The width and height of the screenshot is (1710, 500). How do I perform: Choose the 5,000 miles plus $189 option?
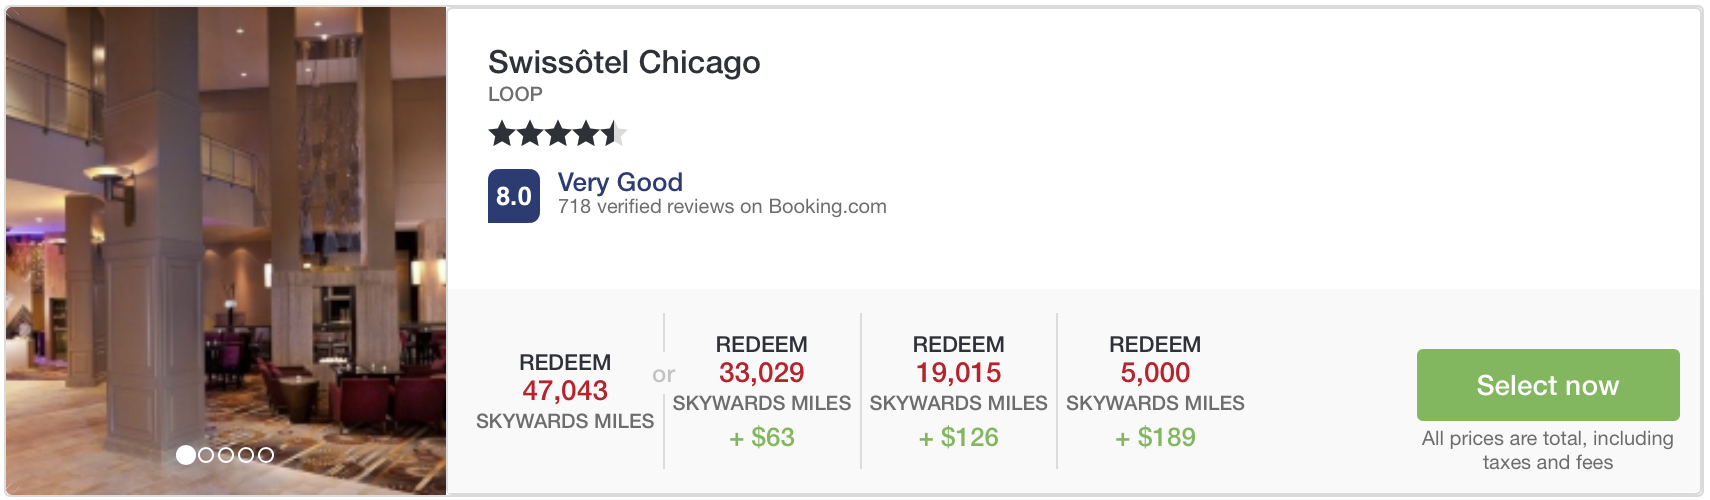(1155, 391)
